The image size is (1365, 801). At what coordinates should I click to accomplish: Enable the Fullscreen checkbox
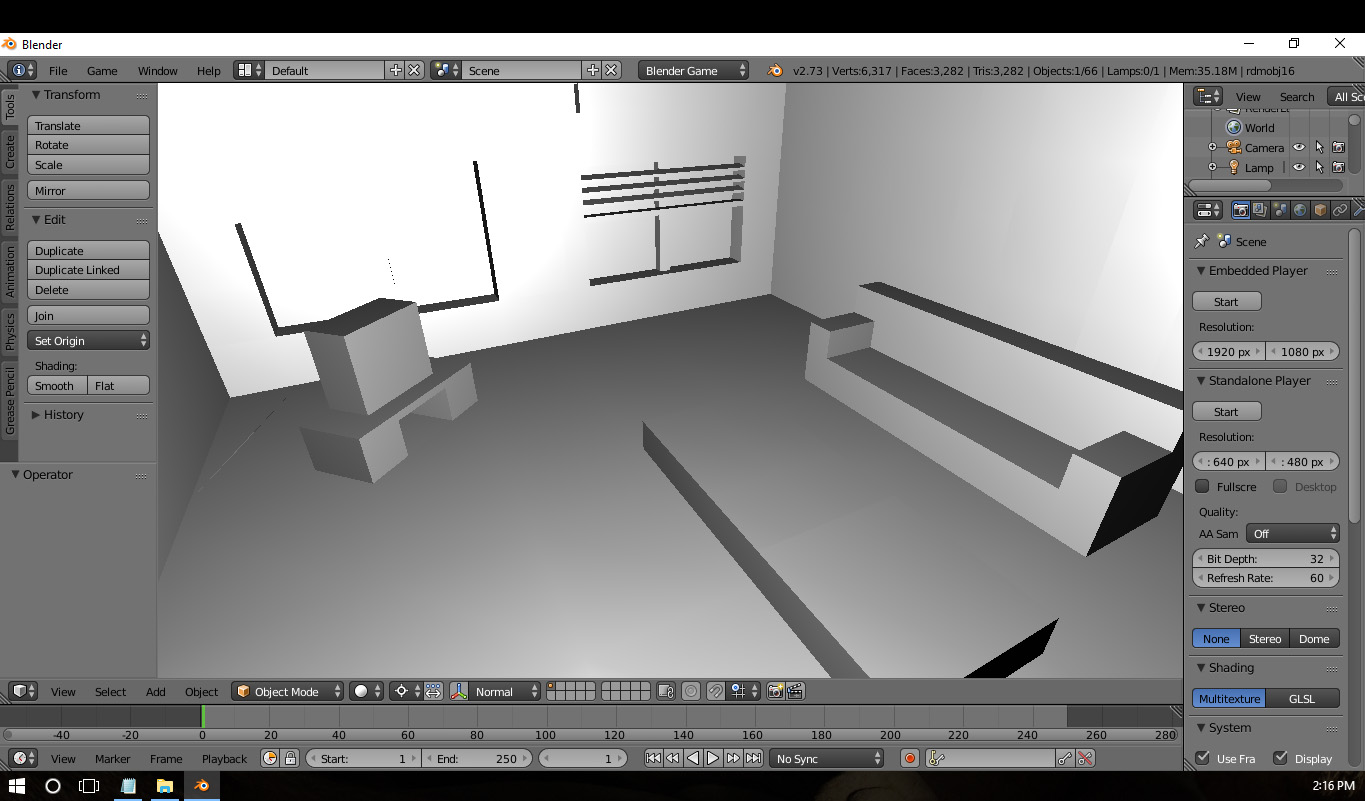(x=1203, y=486)
